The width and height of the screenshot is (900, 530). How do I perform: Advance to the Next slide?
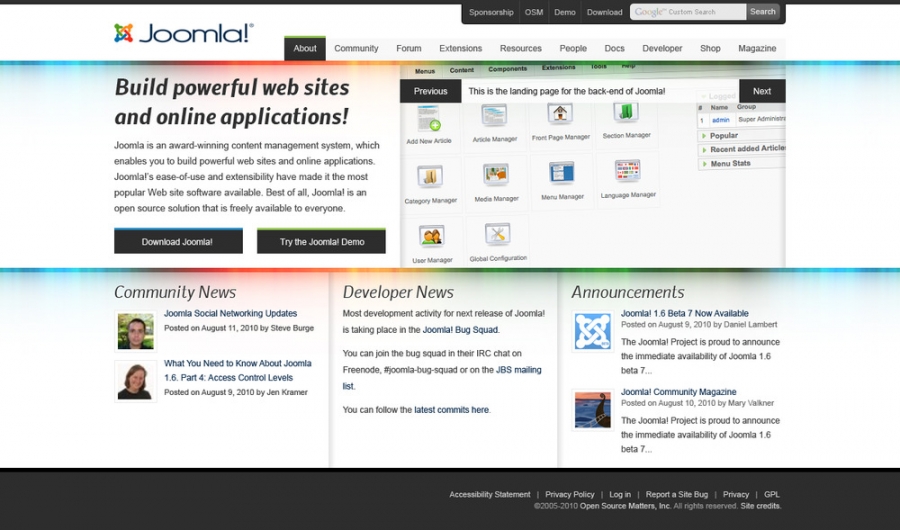point(762,91)
